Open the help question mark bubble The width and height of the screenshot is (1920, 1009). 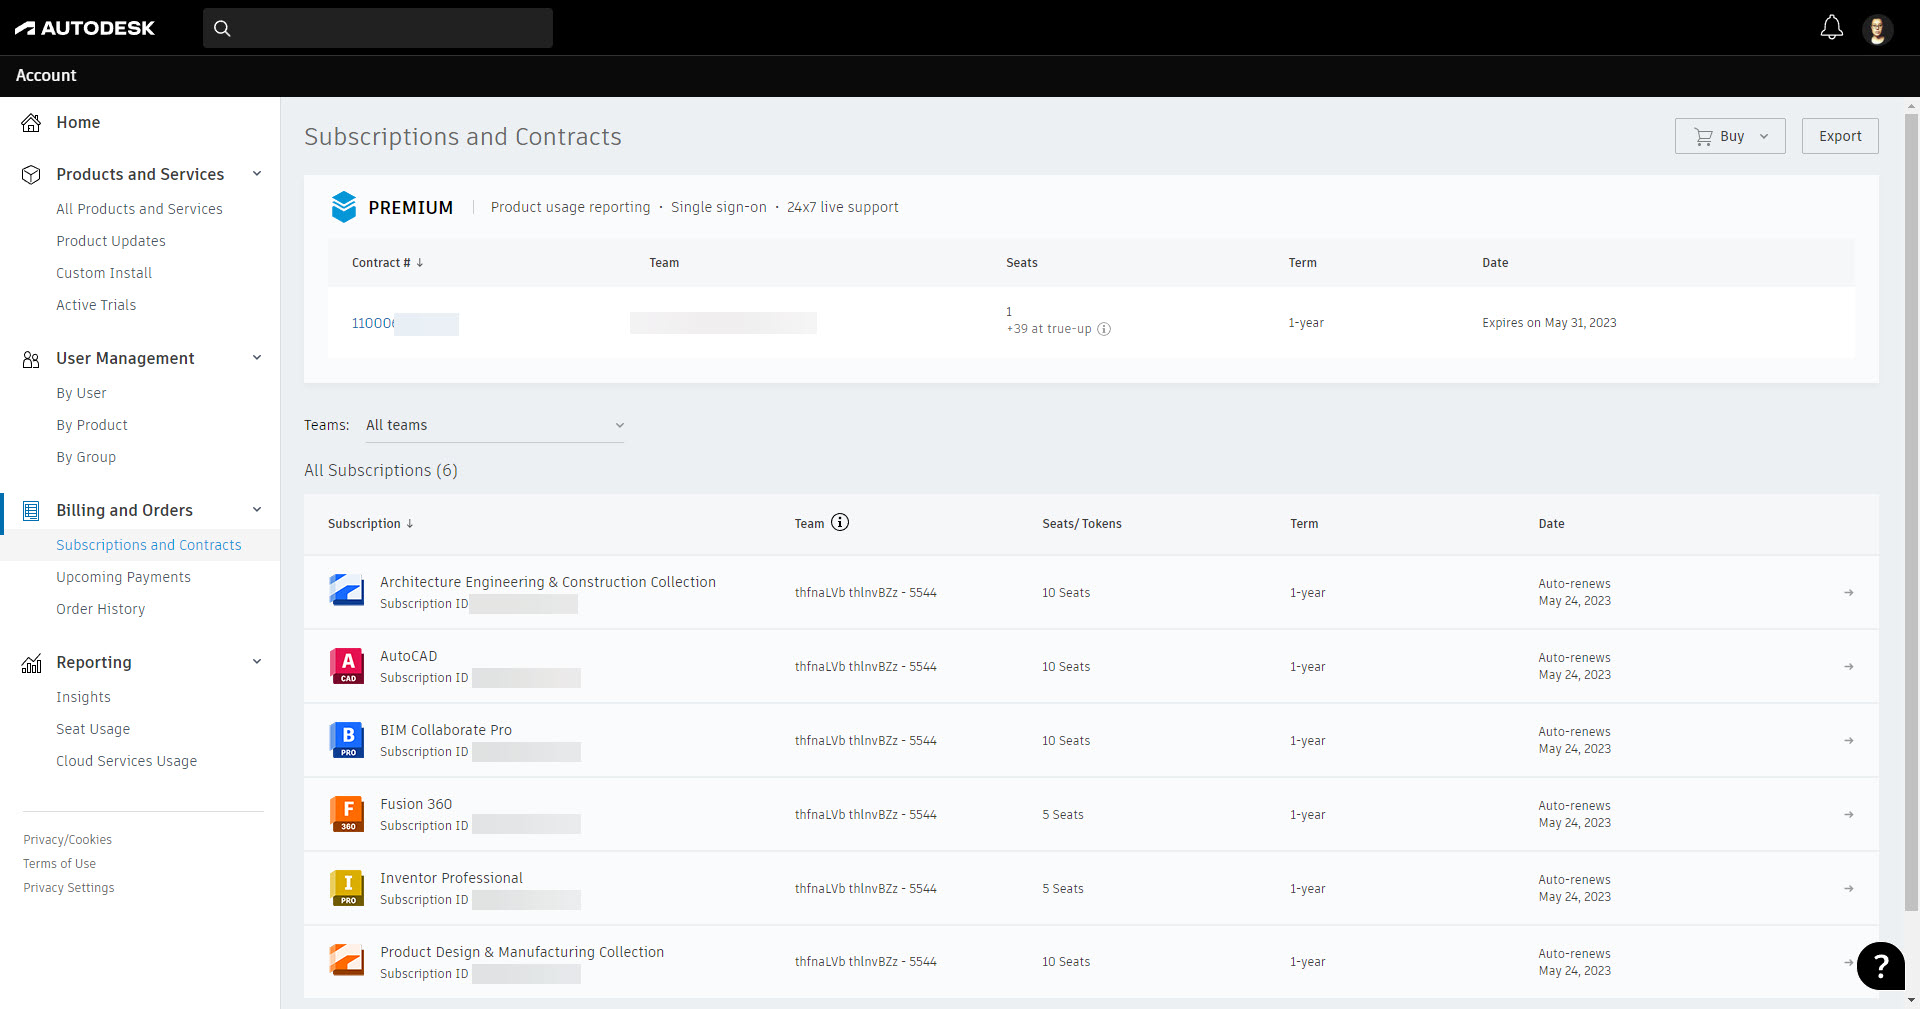1880,966
